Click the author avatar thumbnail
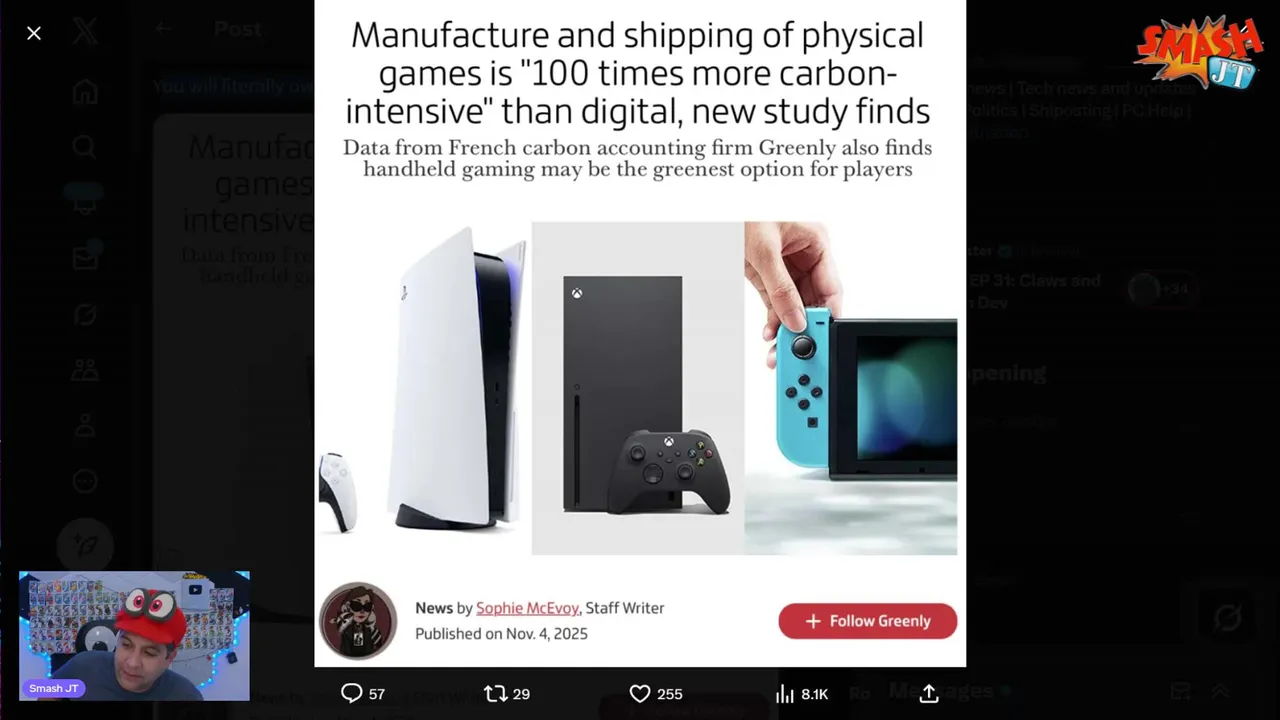This screenshot has width=1280, height=720. point(358,621)
